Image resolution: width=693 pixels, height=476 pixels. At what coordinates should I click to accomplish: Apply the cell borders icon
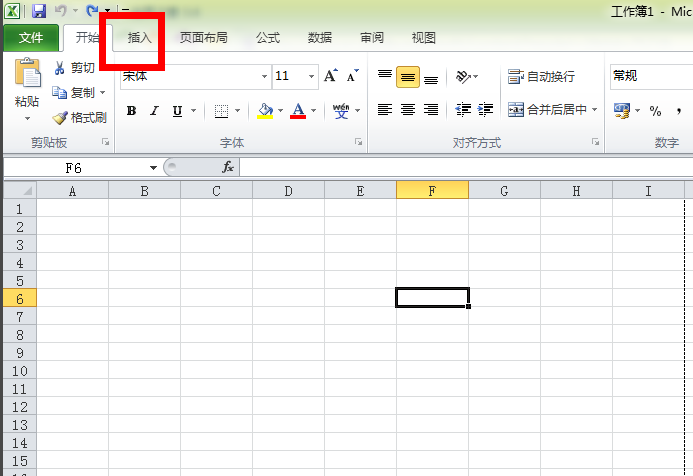[221, 110]
